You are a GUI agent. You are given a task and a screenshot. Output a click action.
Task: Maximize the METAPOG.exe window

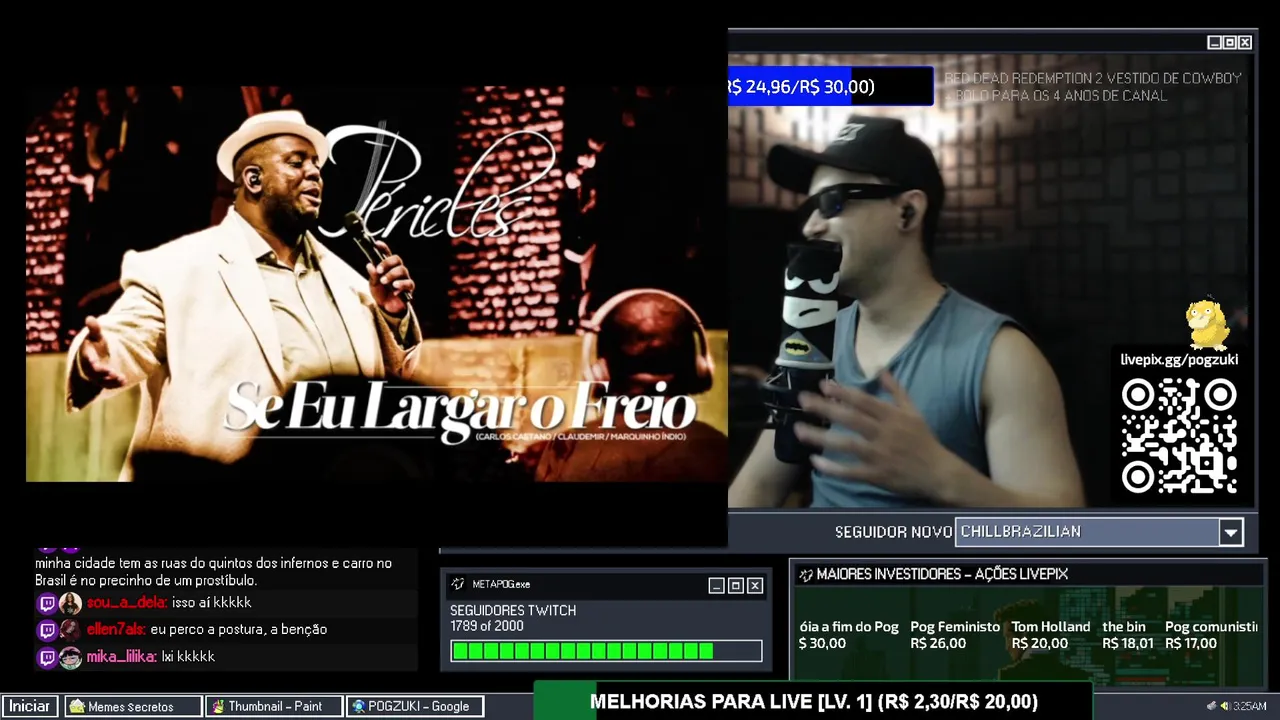pos(736,586)
